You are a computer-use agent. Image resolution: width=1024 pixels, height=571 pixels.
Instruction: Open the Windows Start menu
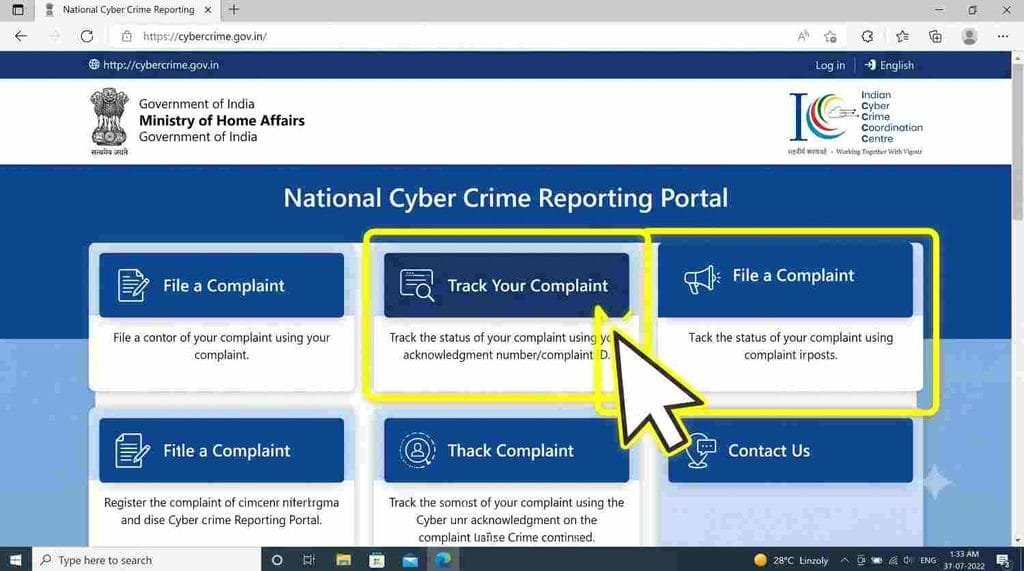[16, 560]
